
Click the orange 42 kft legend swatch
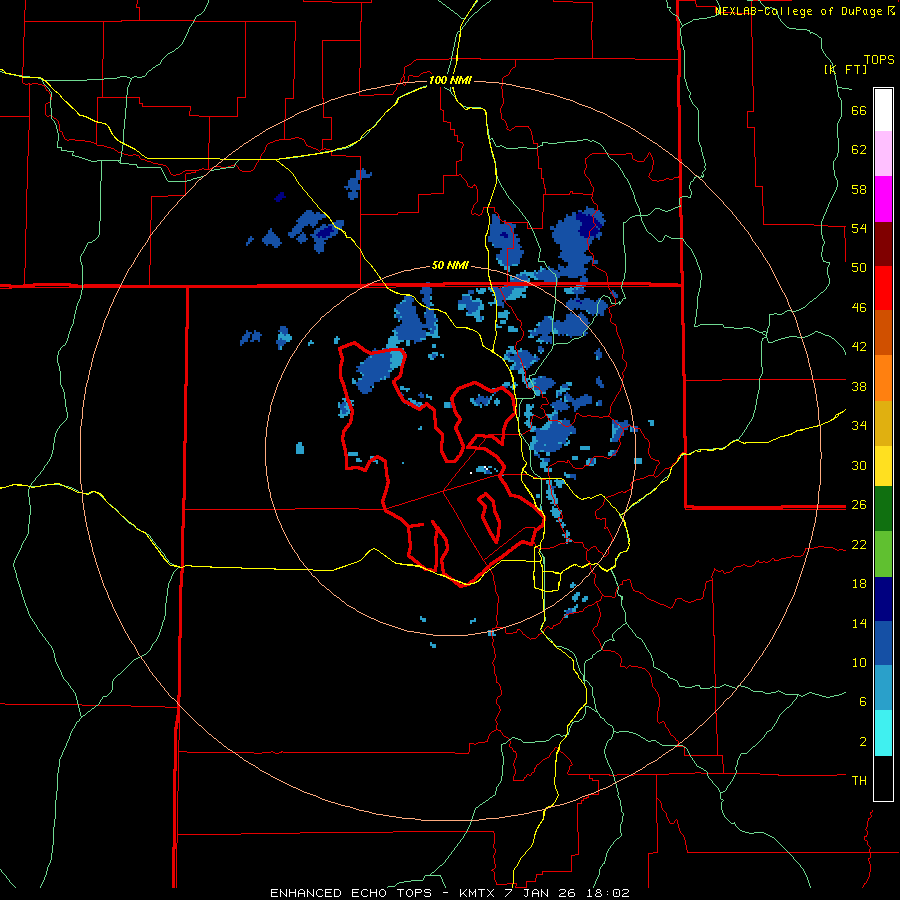883,378
